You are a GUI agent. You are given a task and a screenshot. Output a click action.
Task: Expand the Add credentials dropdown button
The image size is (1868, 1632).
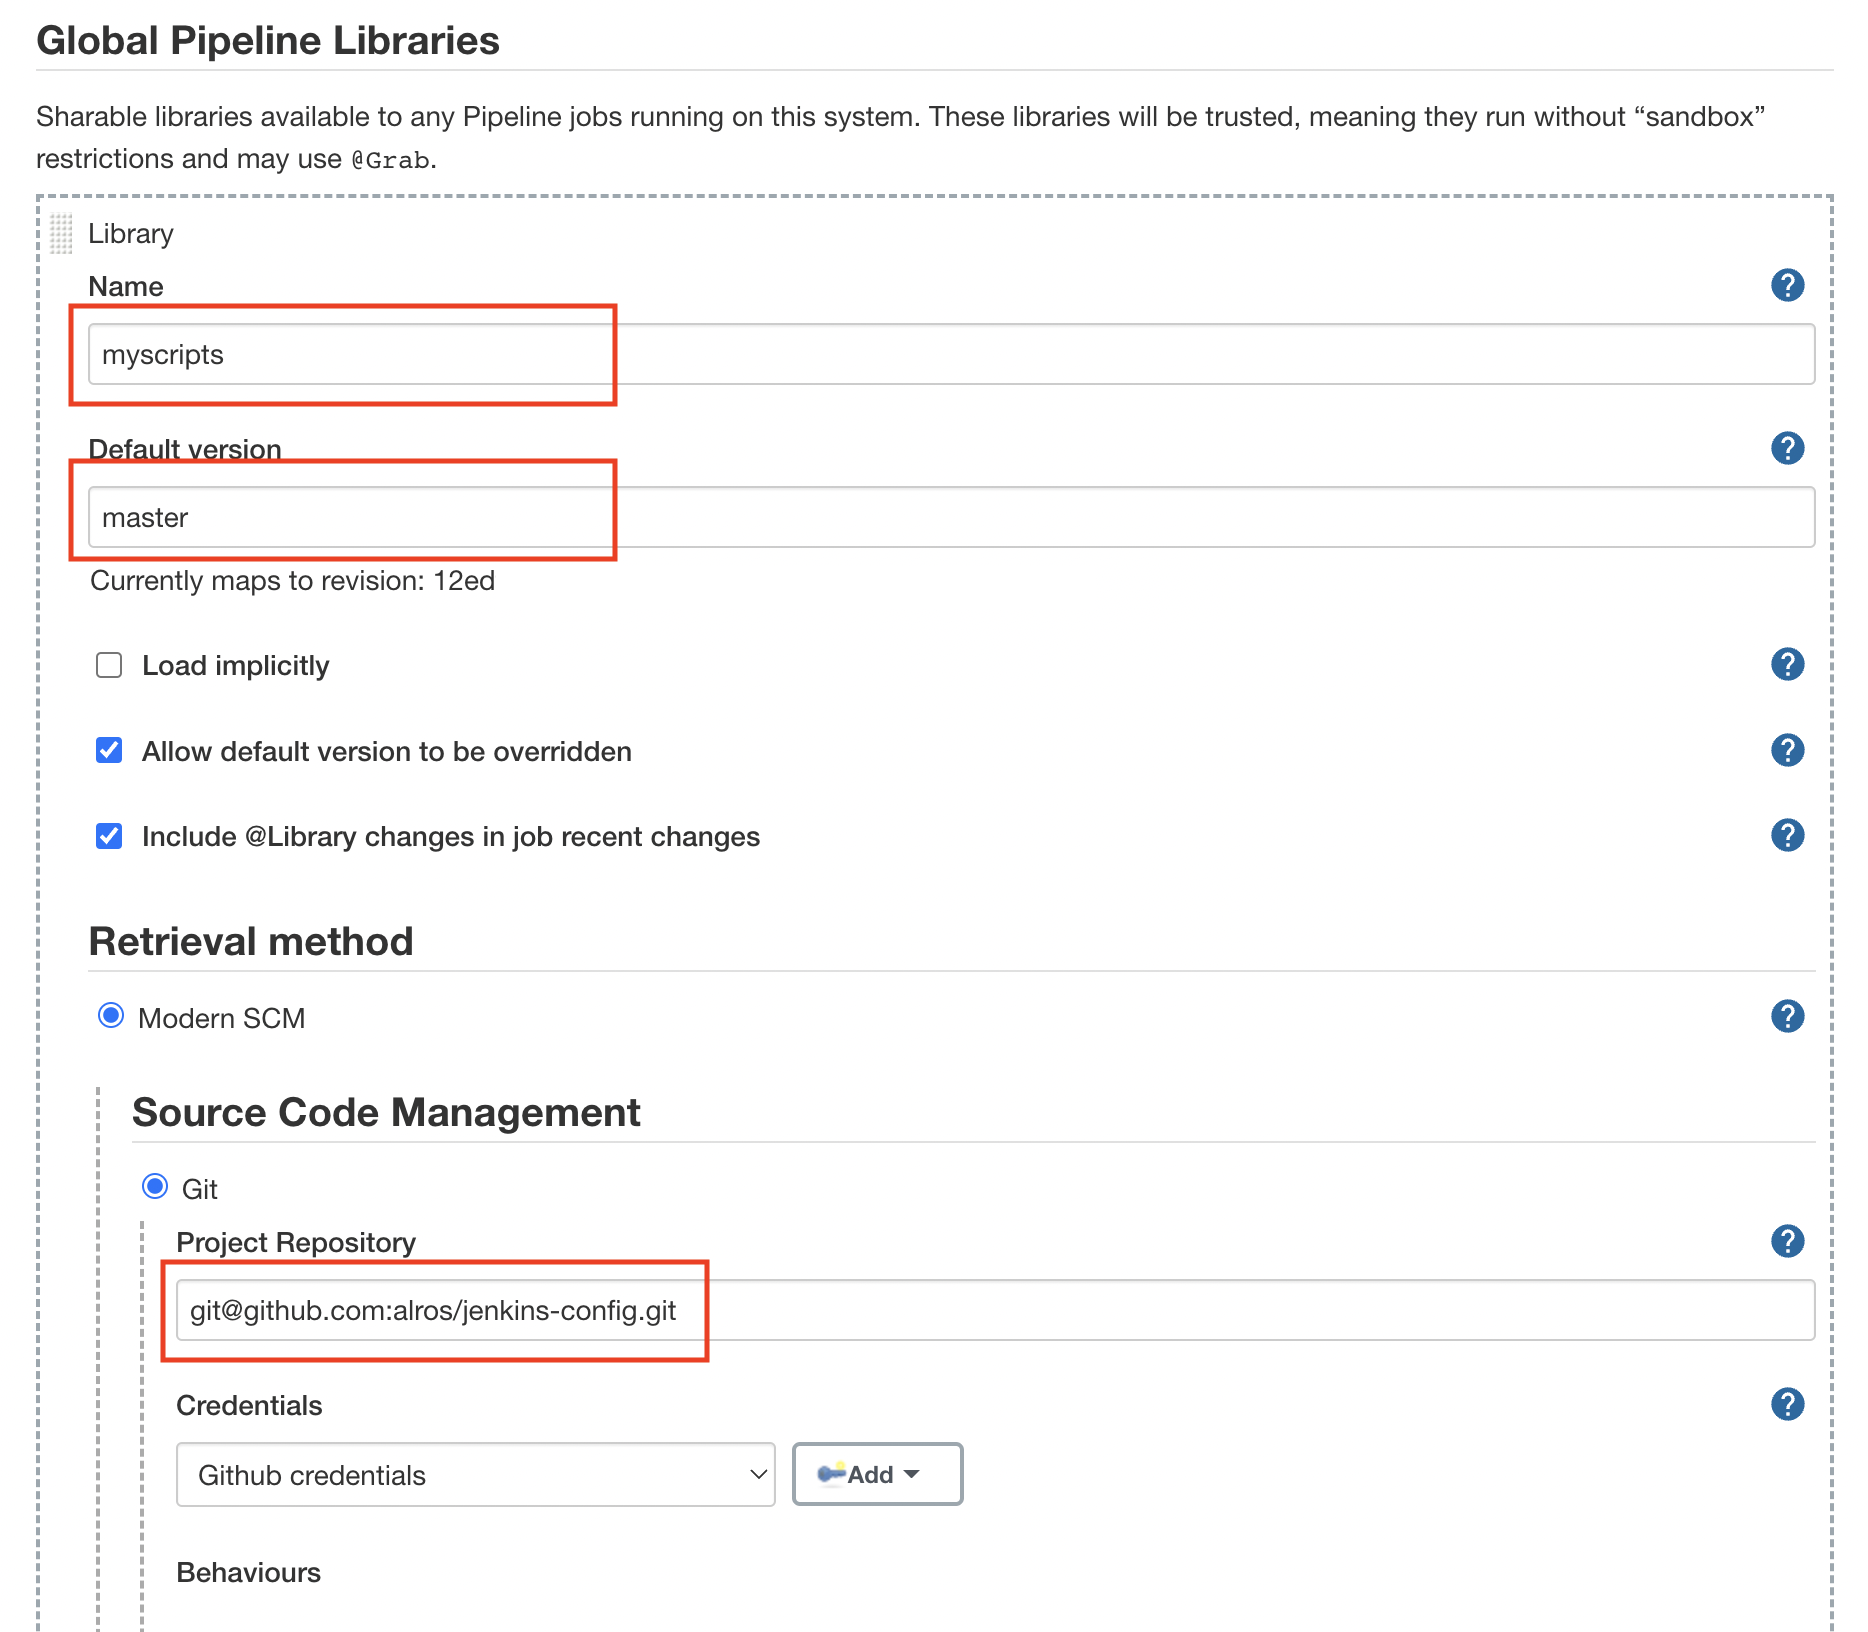[x=877, y=1474]
